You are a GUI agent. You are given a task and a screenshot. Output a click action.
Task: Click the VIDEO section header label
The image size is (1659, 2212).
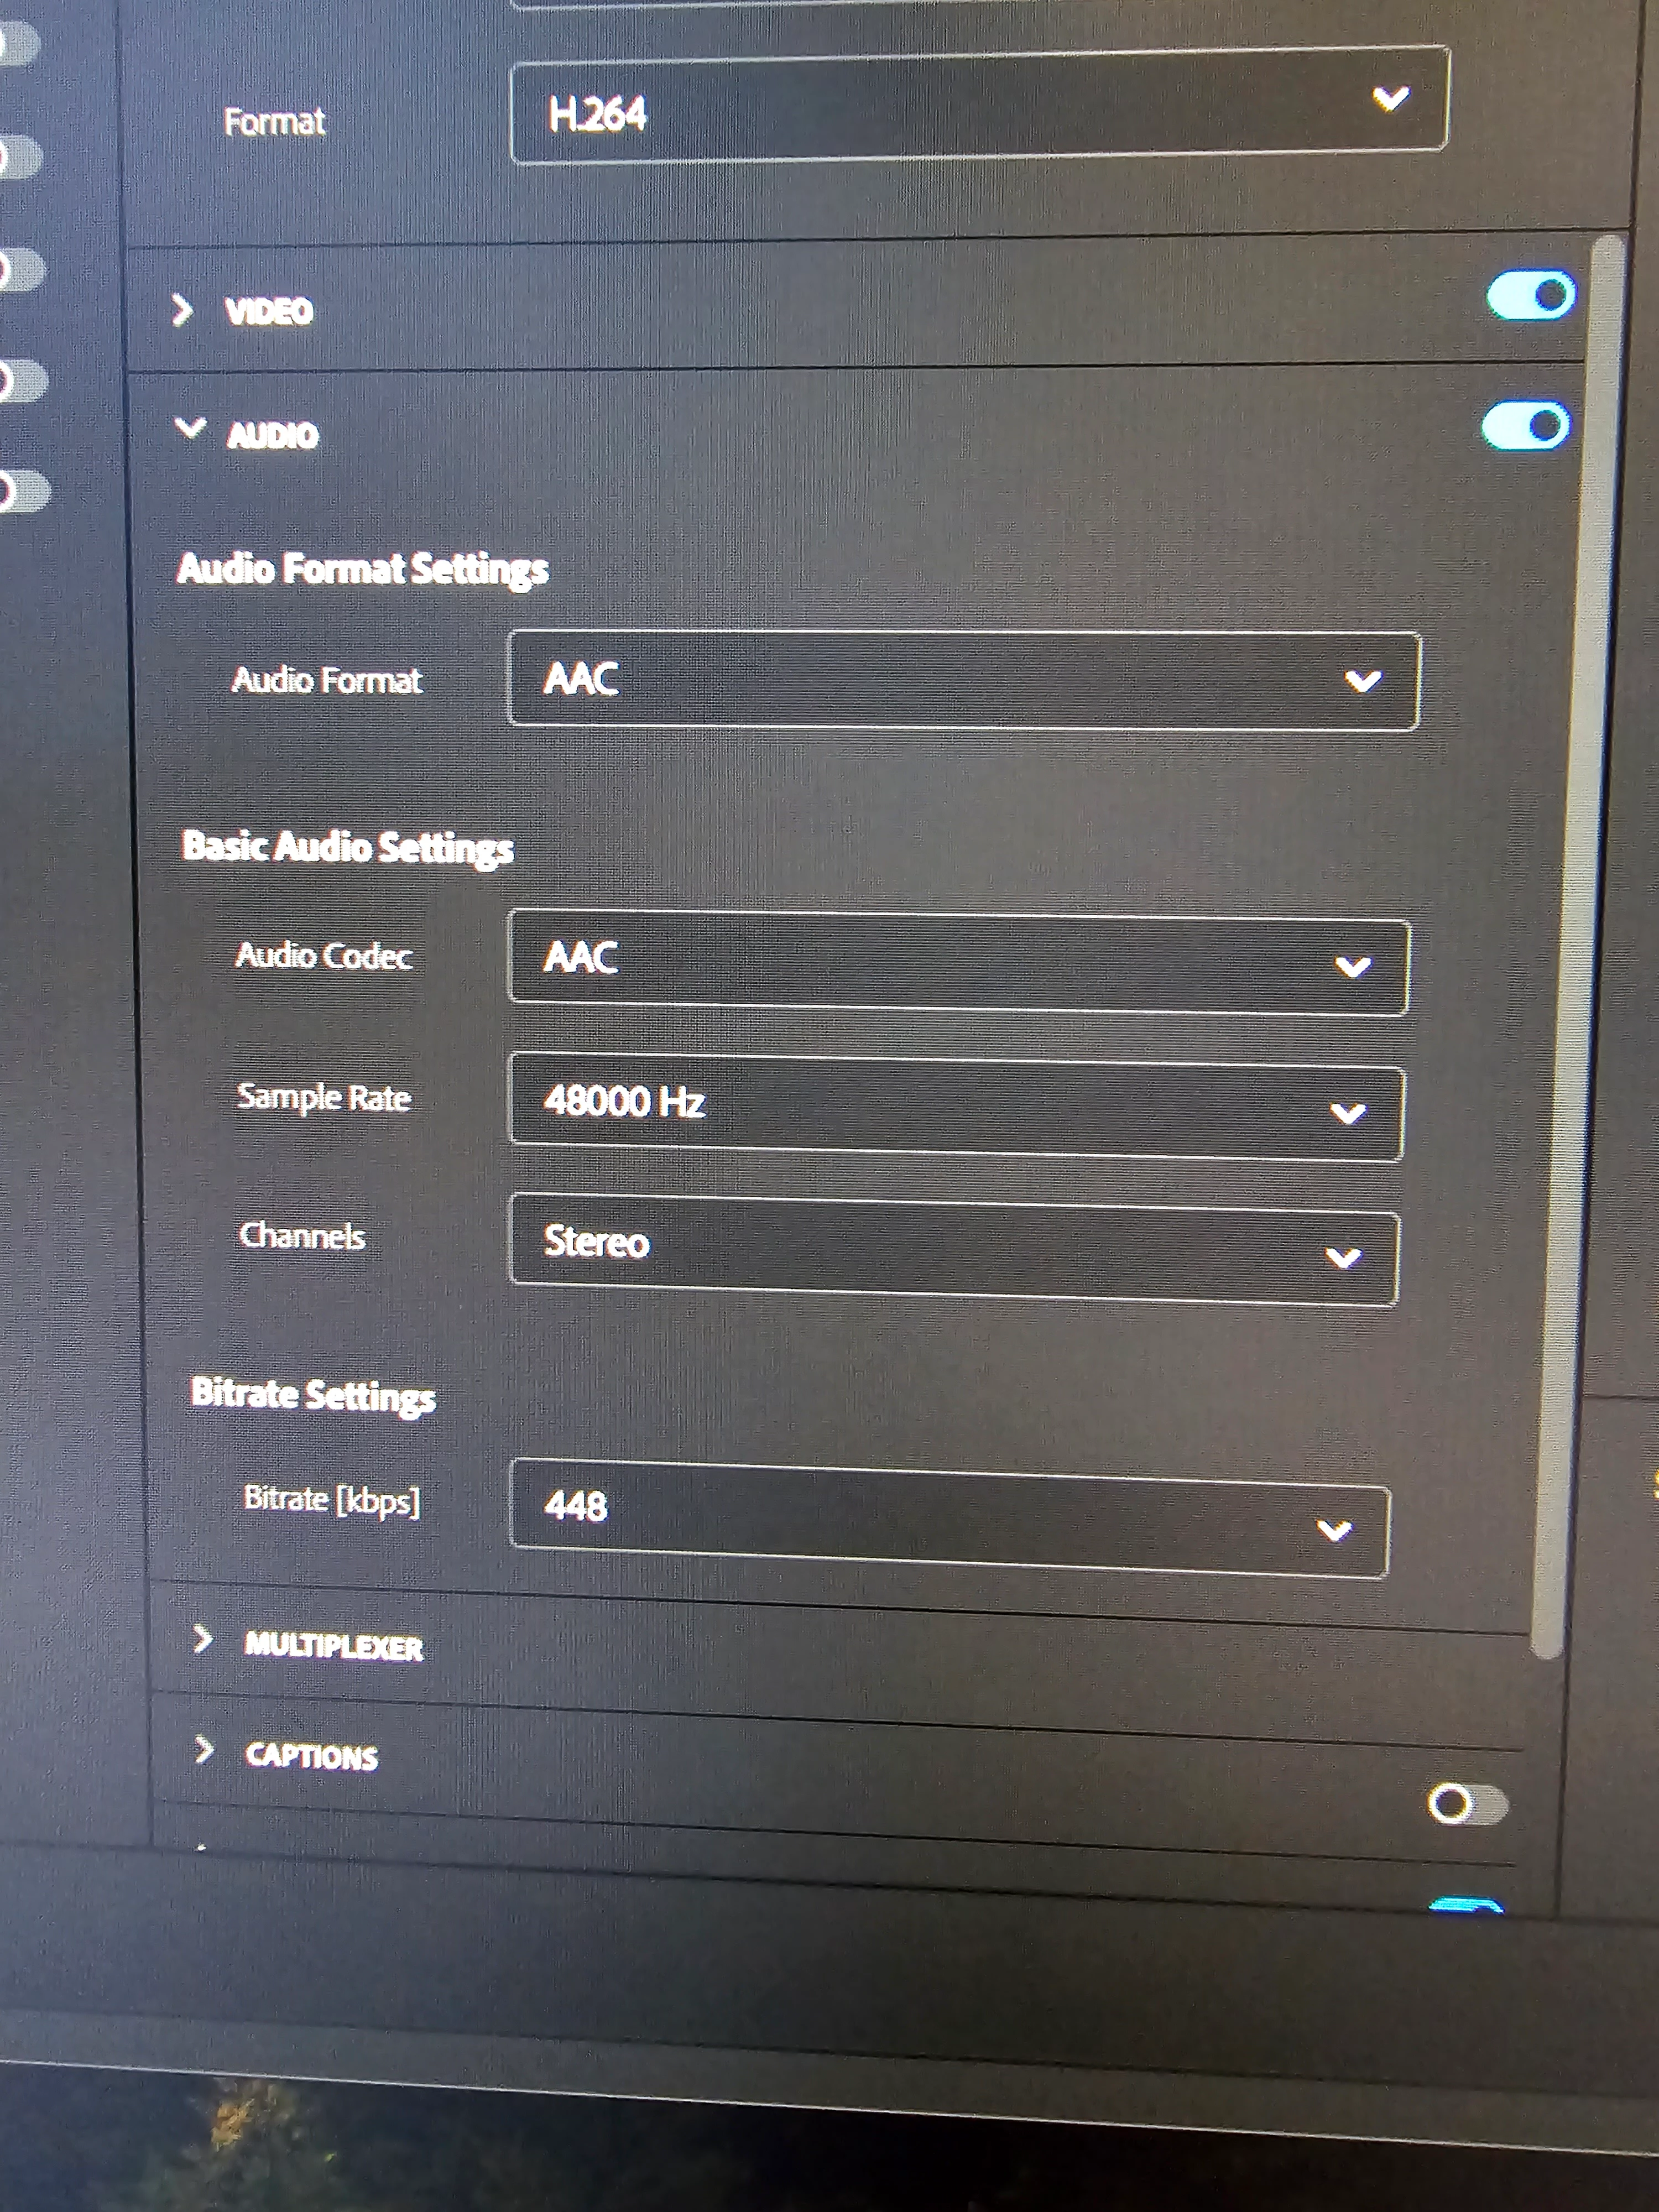268,311
